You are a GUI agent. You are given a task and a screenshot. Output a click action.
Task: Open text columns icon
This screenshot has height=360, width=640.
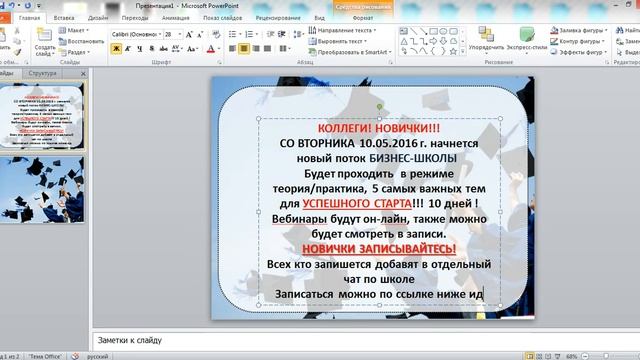click(284, 49)
